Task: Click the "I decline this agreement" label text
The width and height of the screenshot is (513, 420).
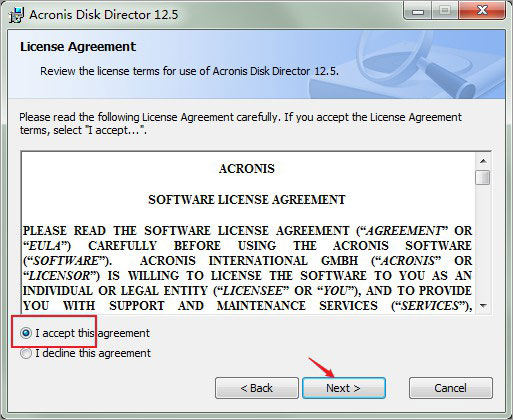Action: pos(93,353)
